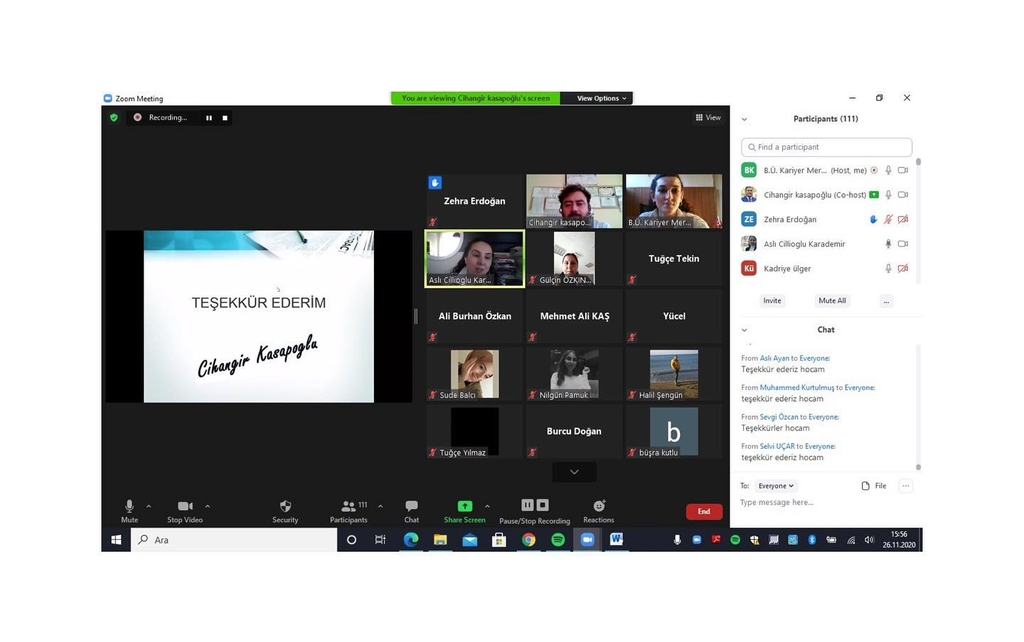Click the Mute All button
Screen dimensions: 1024x642
[x=832, y=300]
